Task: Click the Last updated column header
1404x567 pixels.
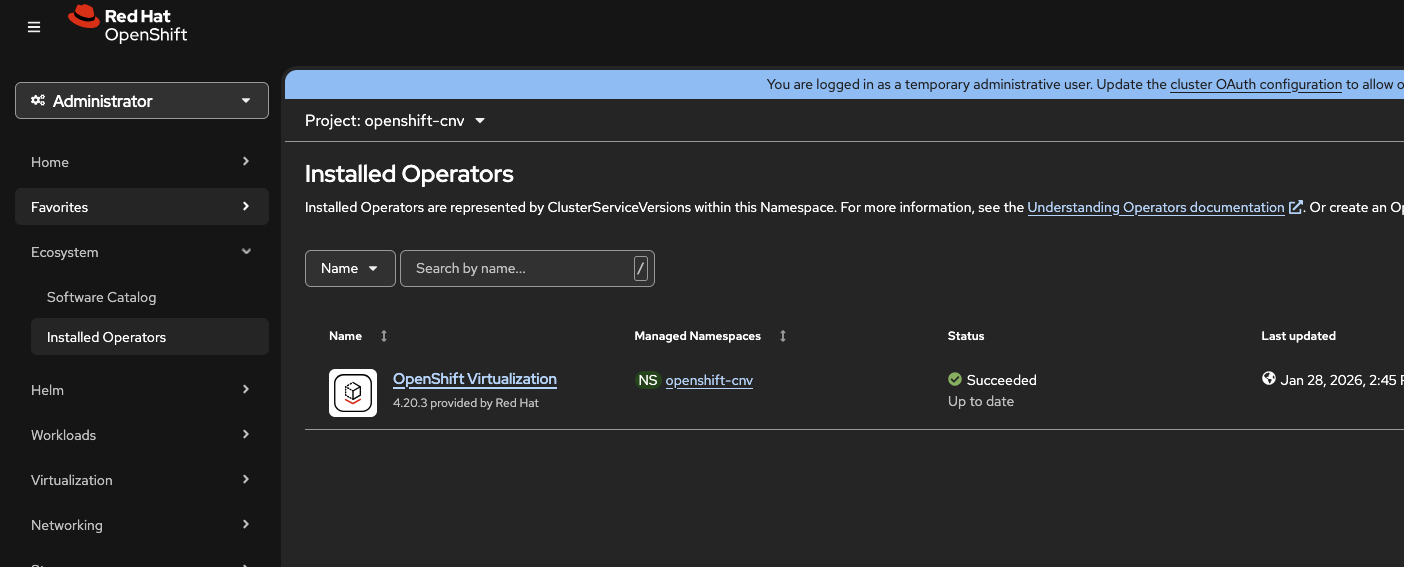Action: (x=1298, y=336)
